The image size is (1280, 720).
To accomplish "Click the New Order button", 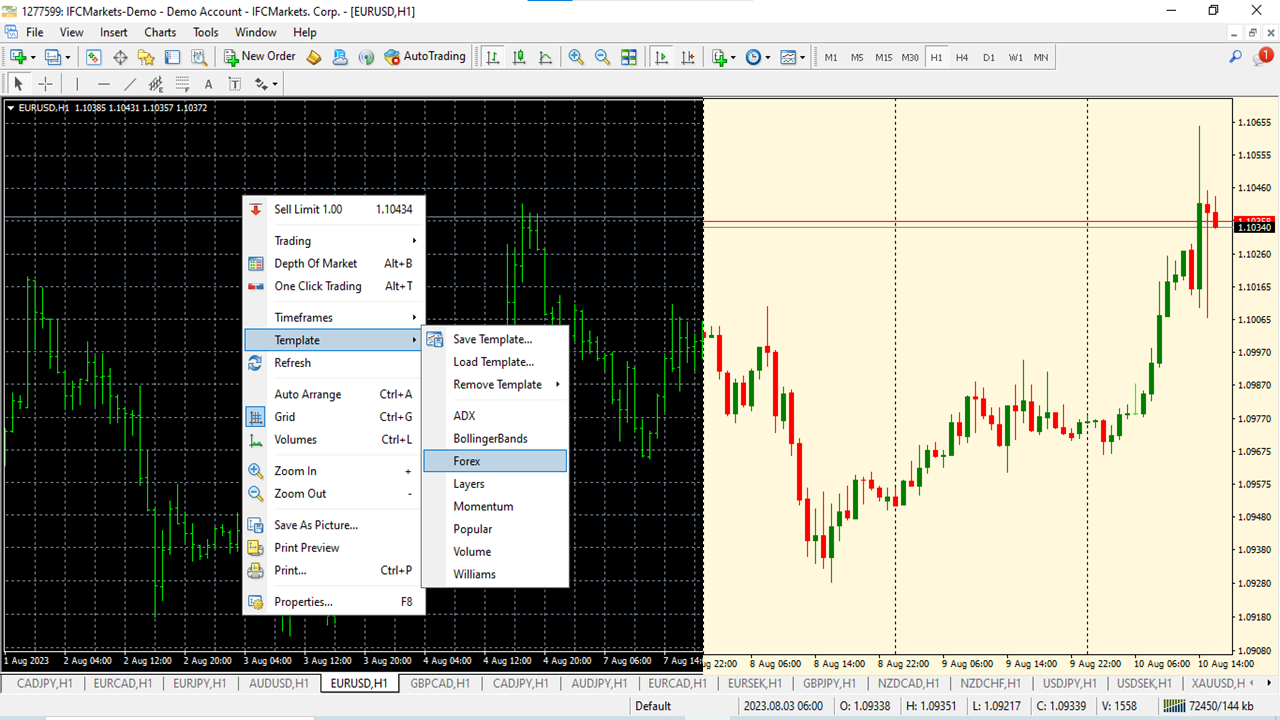I will tap(258, 57).
